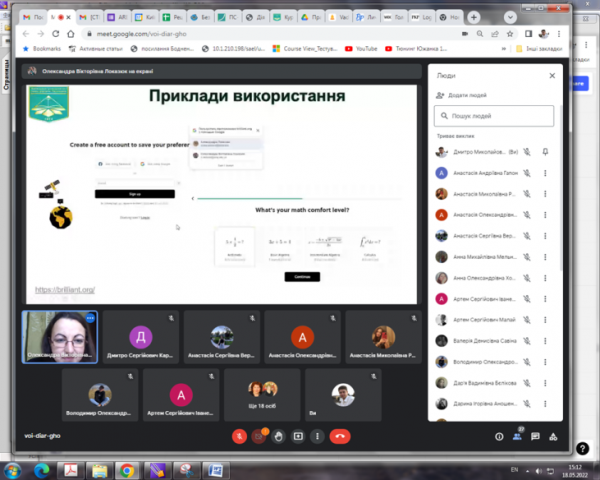Click the present screen icon

click(298, 436)
